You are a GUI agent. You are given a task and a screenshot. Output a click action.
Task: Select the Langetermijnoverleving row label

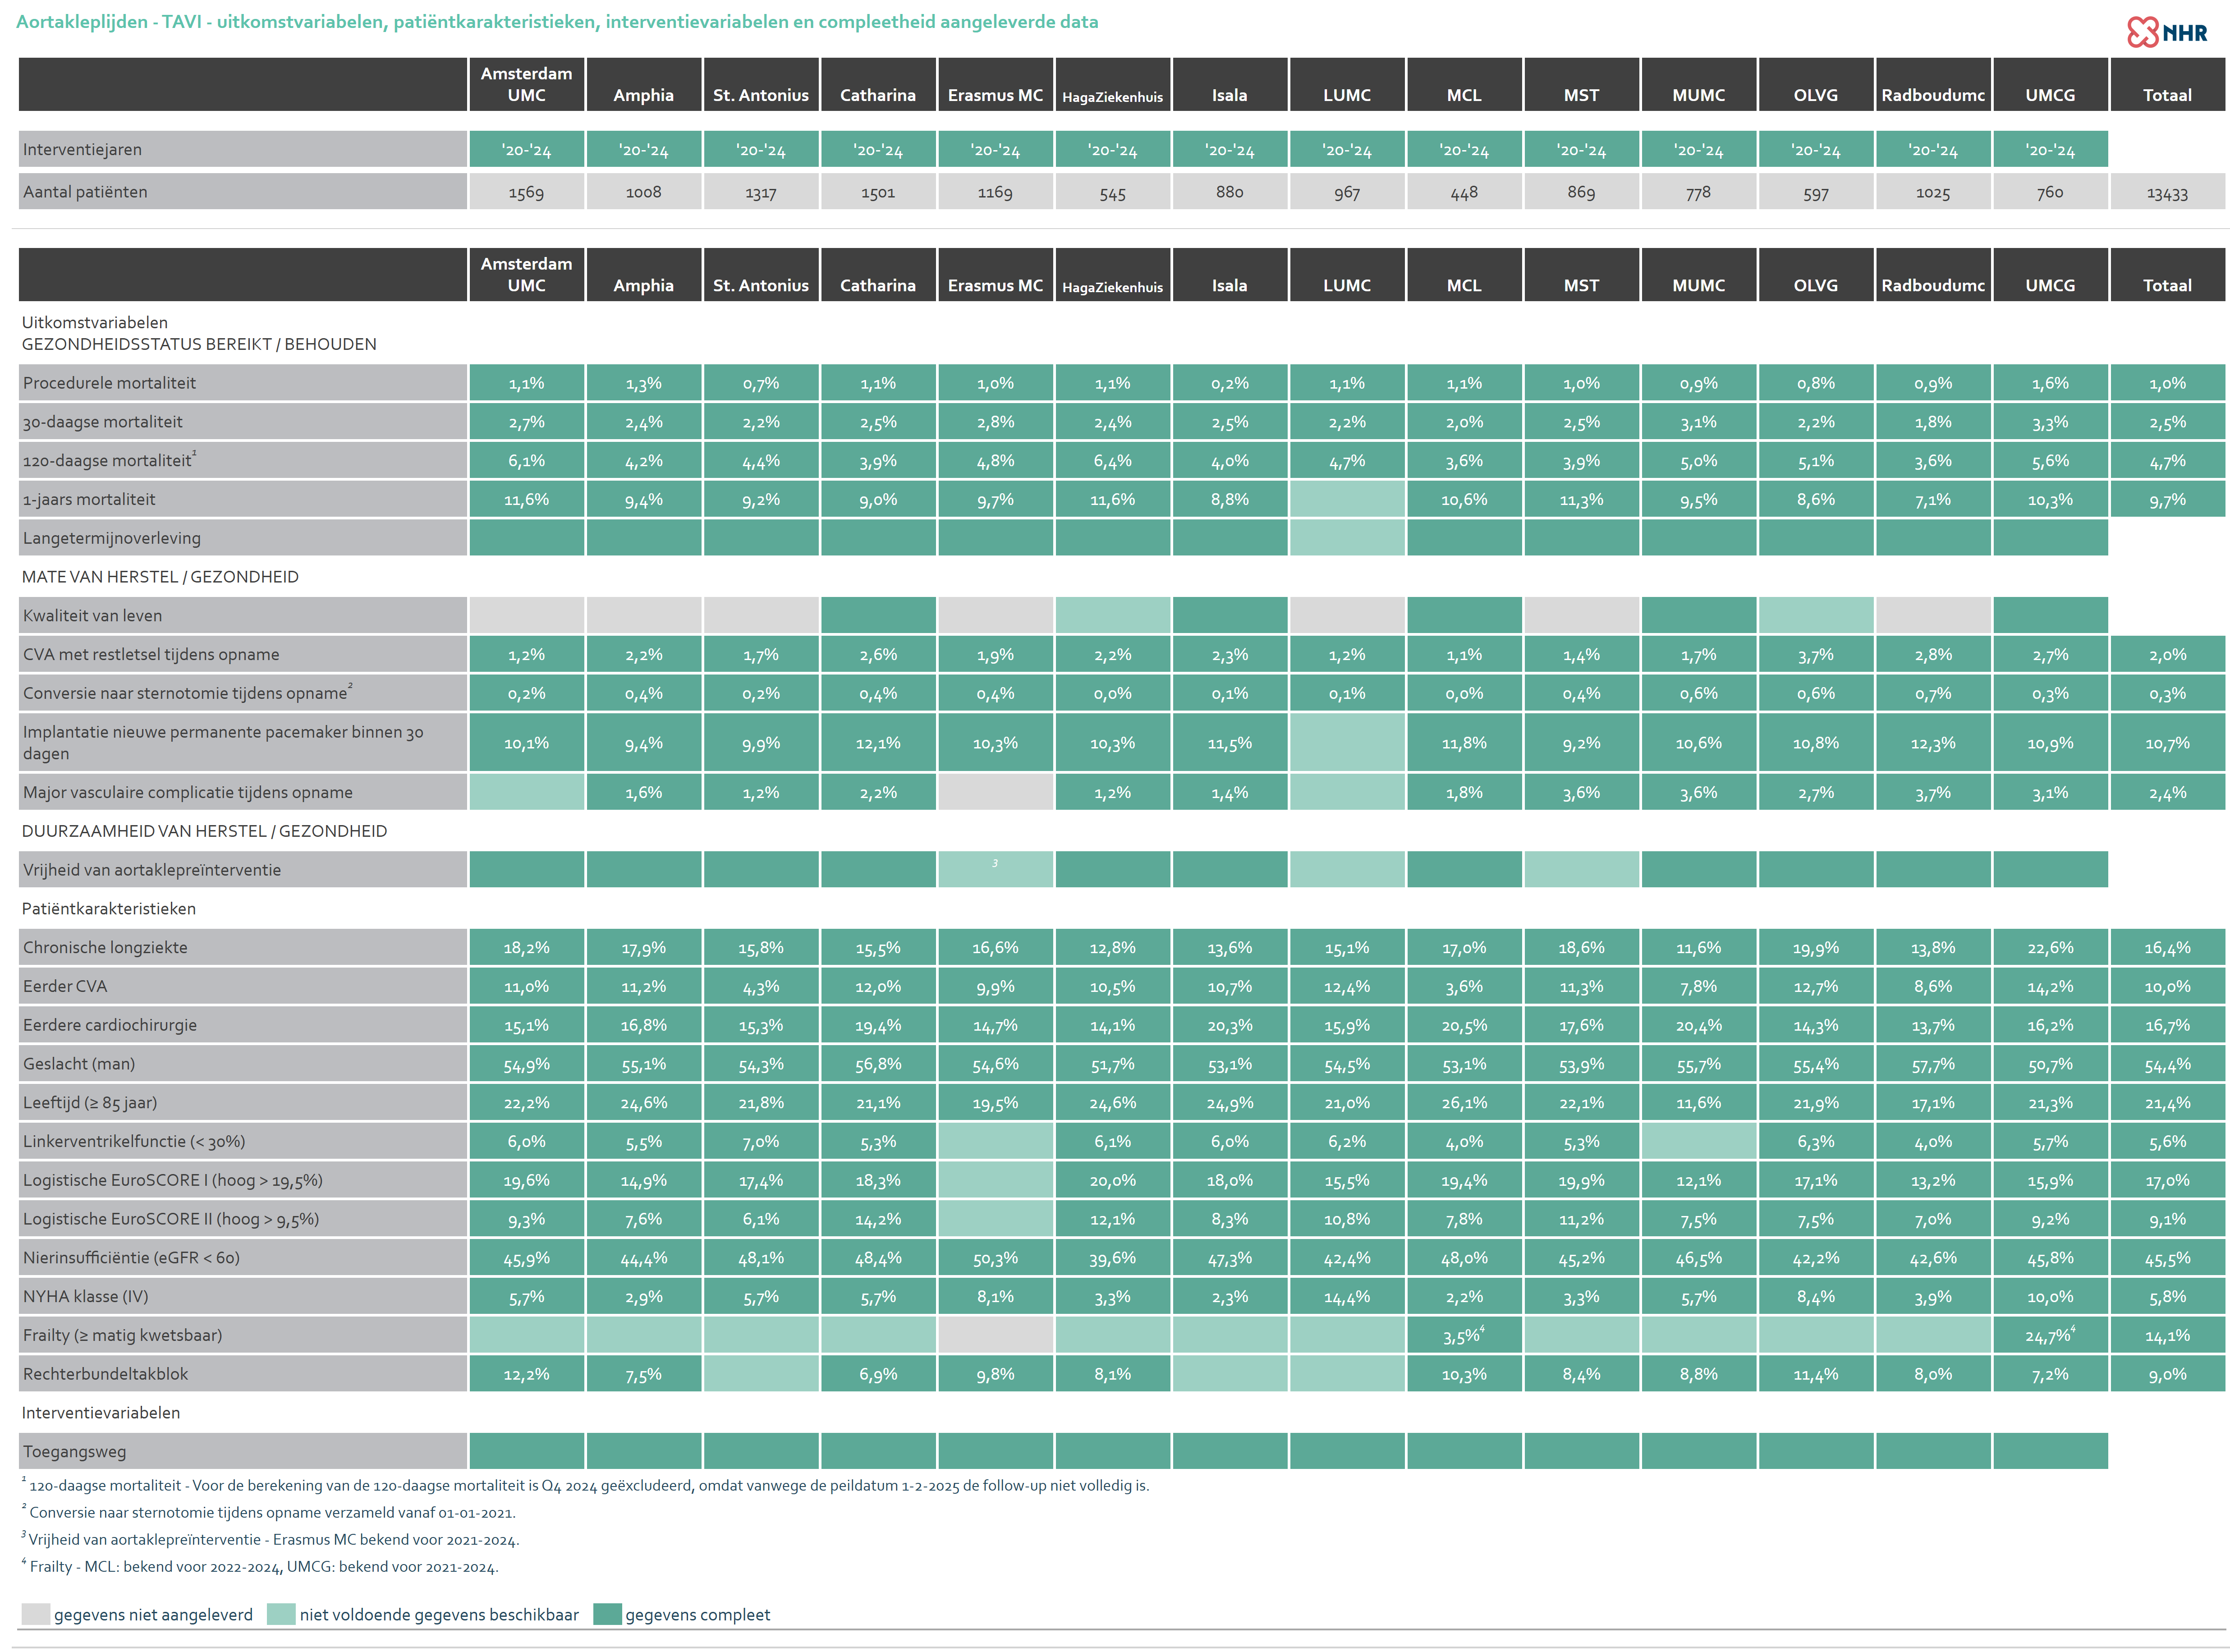112,538
